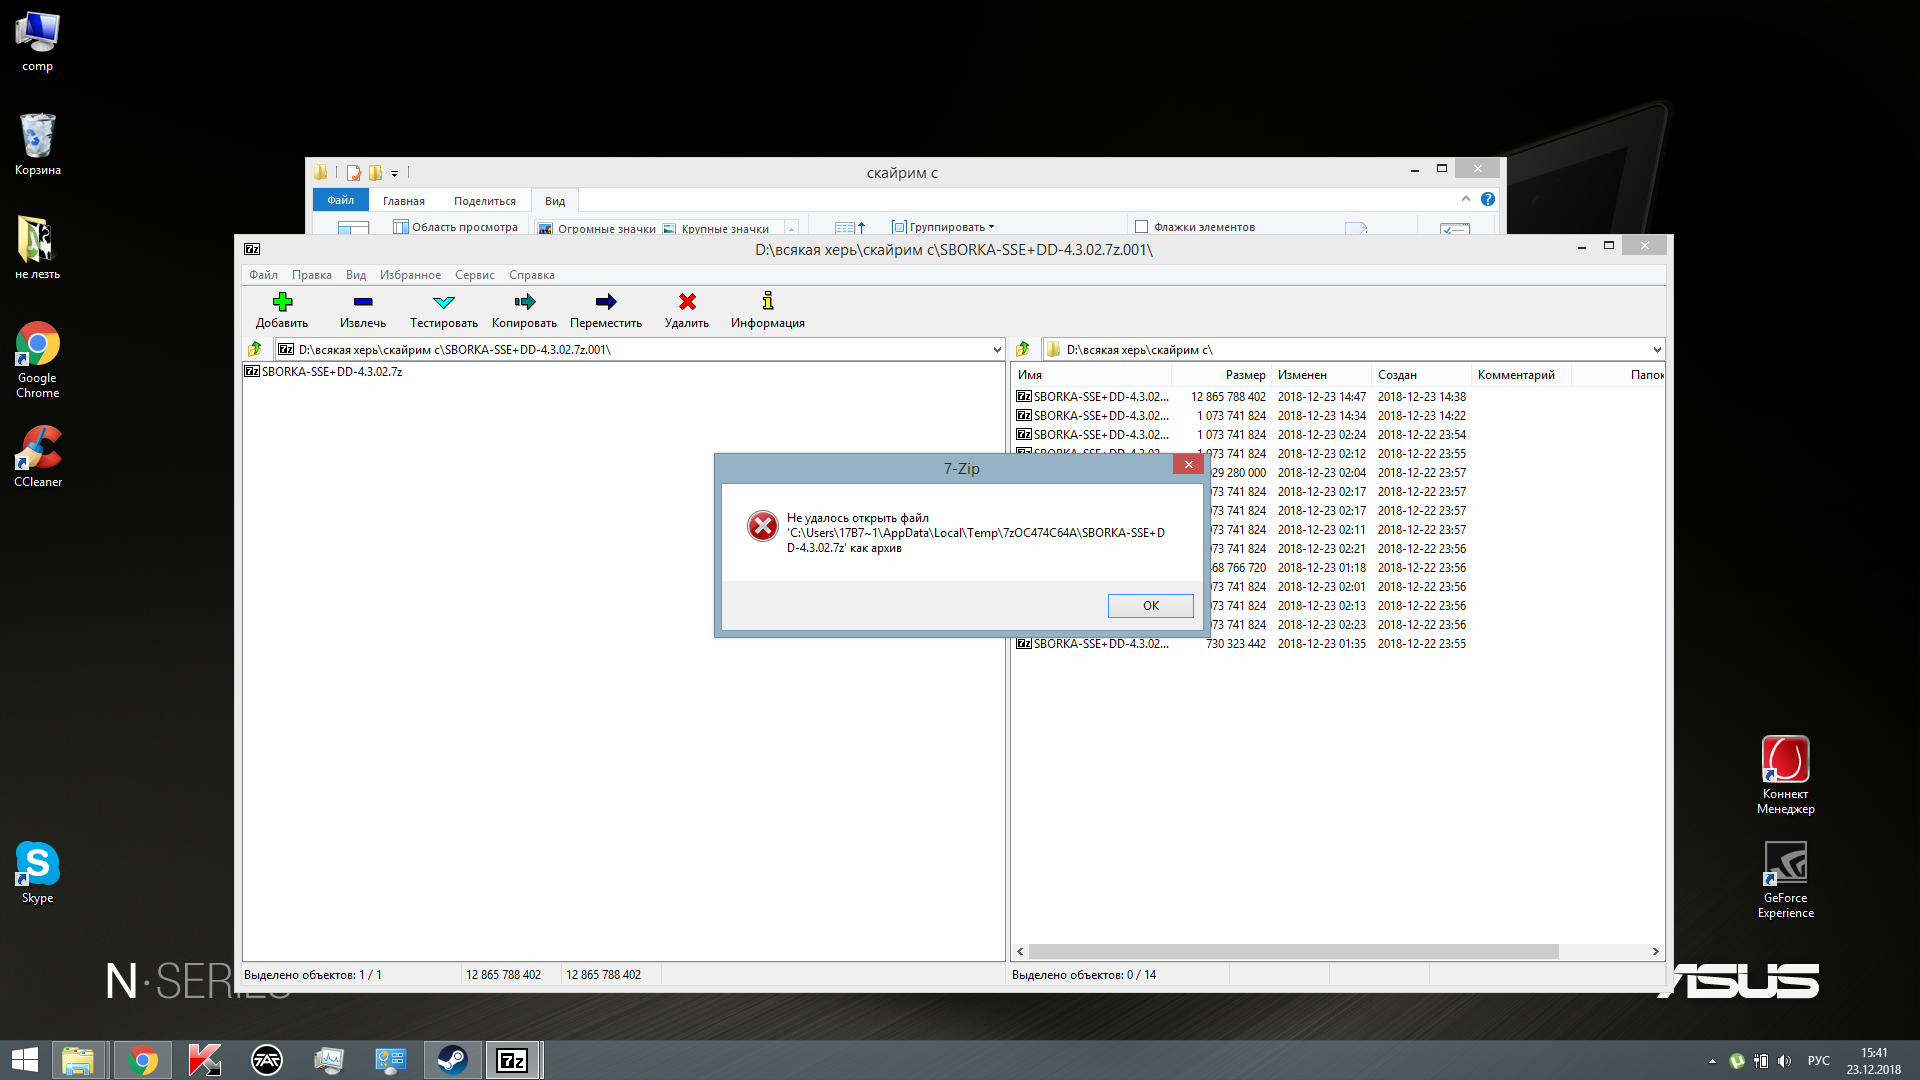Click the Extract (Извлечь) minus icon
1920x1080 pixels.
[x=362, y=302]
